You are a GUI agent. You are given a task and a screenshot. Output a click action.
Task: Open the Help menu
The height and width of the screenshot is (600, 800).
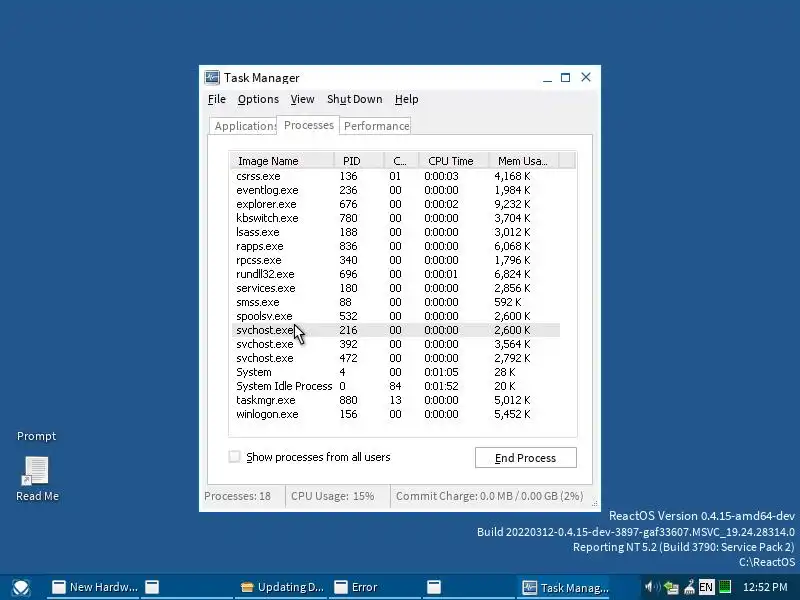click(x=407, y=99)
